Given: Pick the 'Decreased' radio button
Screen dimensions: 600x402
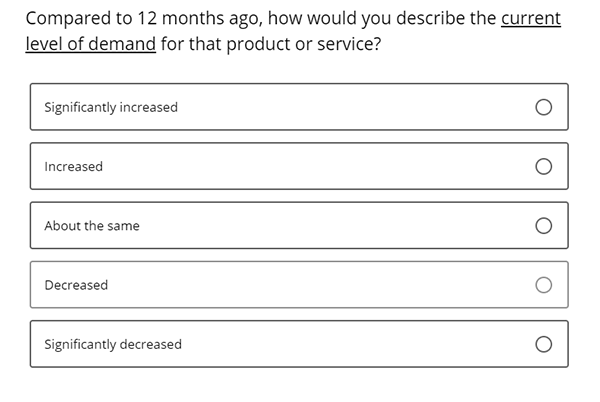Looking at the screenshot, I should [x=543, y=285].
